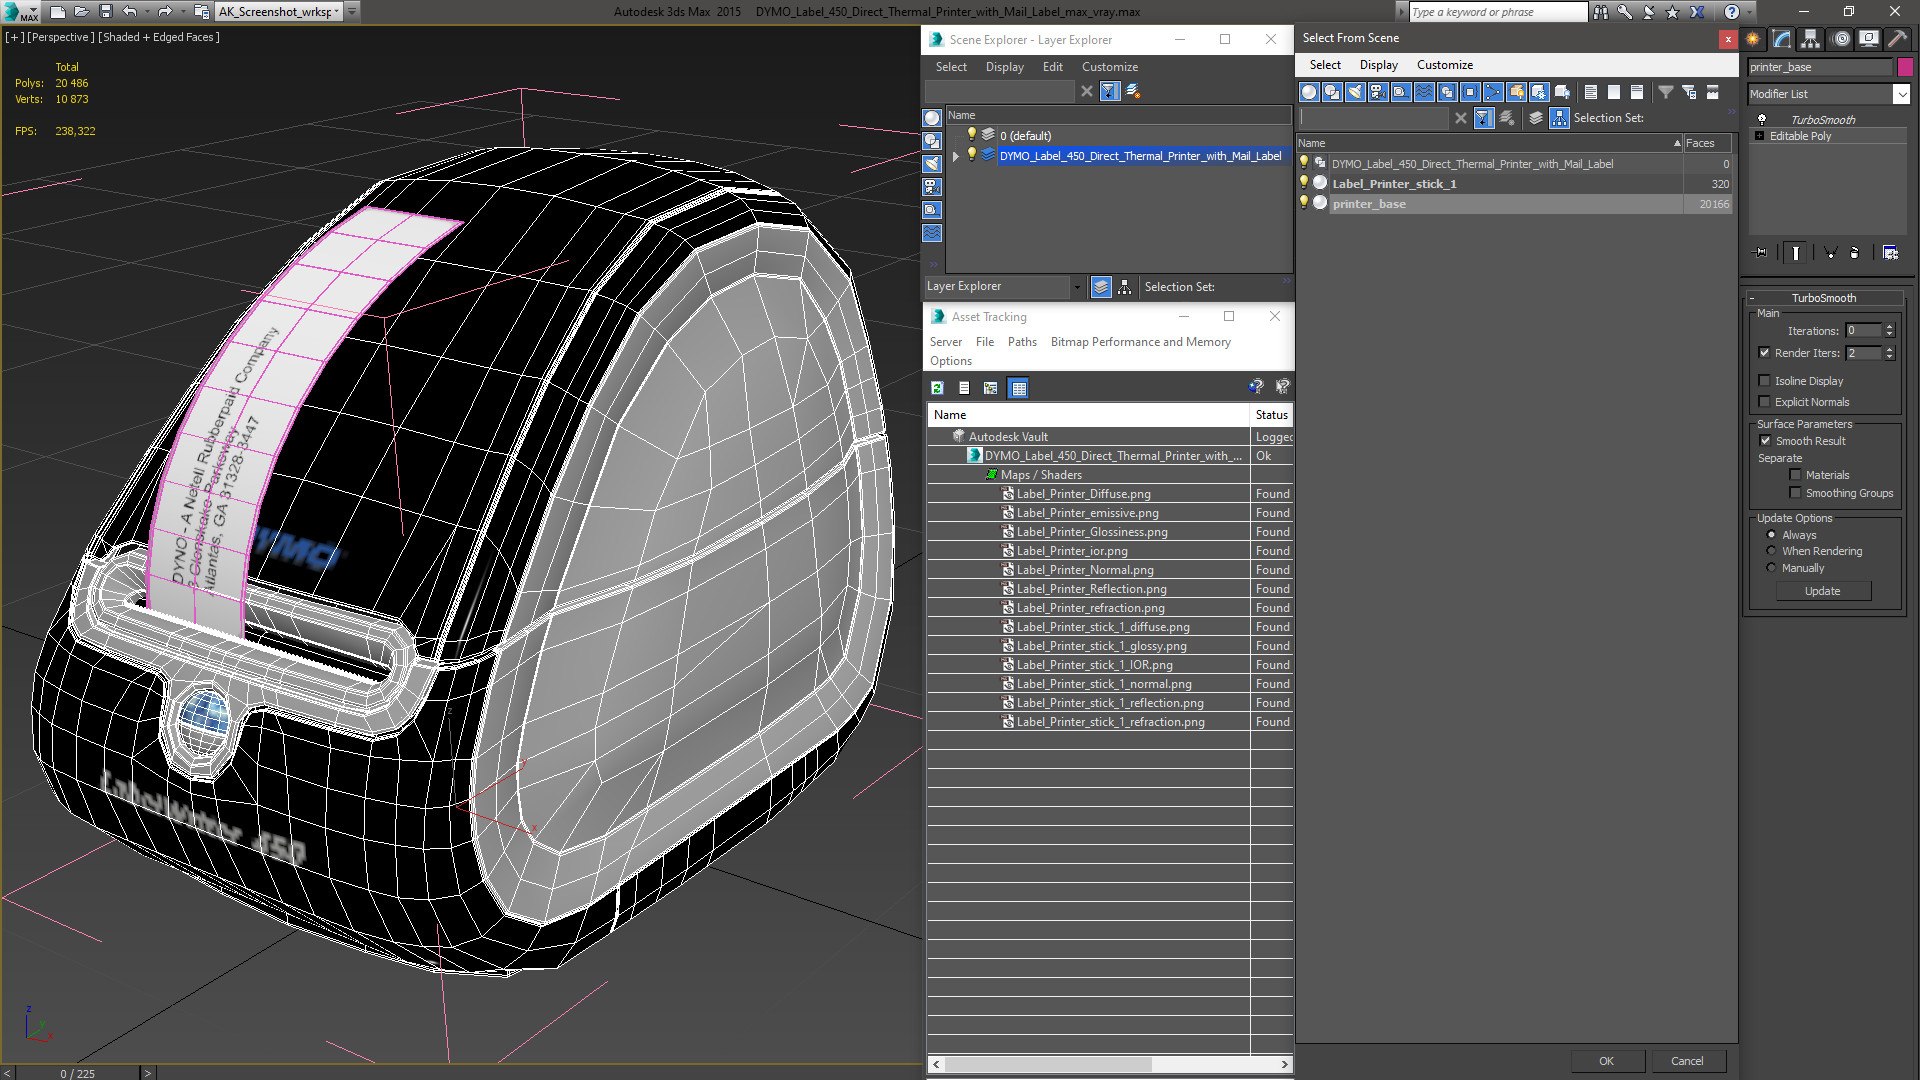Open the 3ds Max application menu
Image resolution: width=1920 pixels, height=1080 pixels.
20,12
